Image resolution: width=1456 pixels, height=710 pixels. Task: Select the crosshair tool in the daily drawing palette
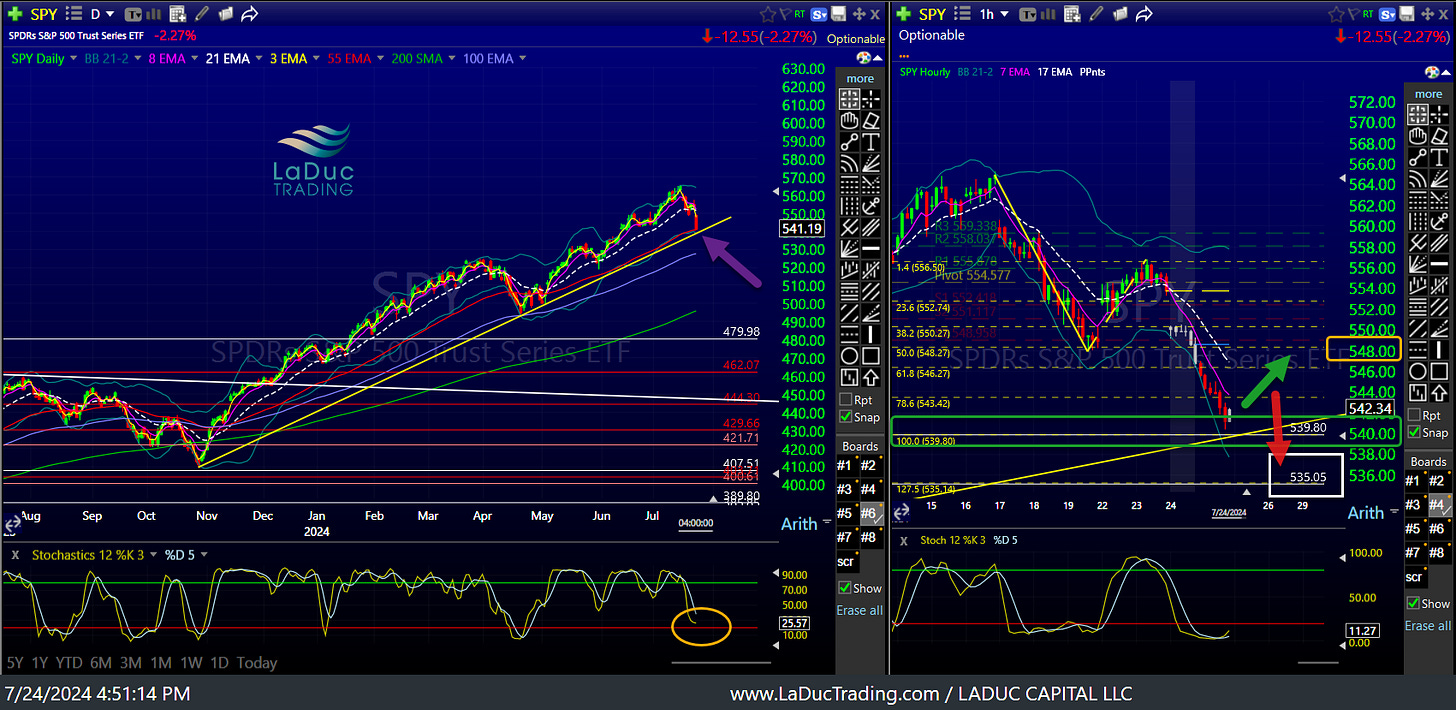click(x=872, y=99)
